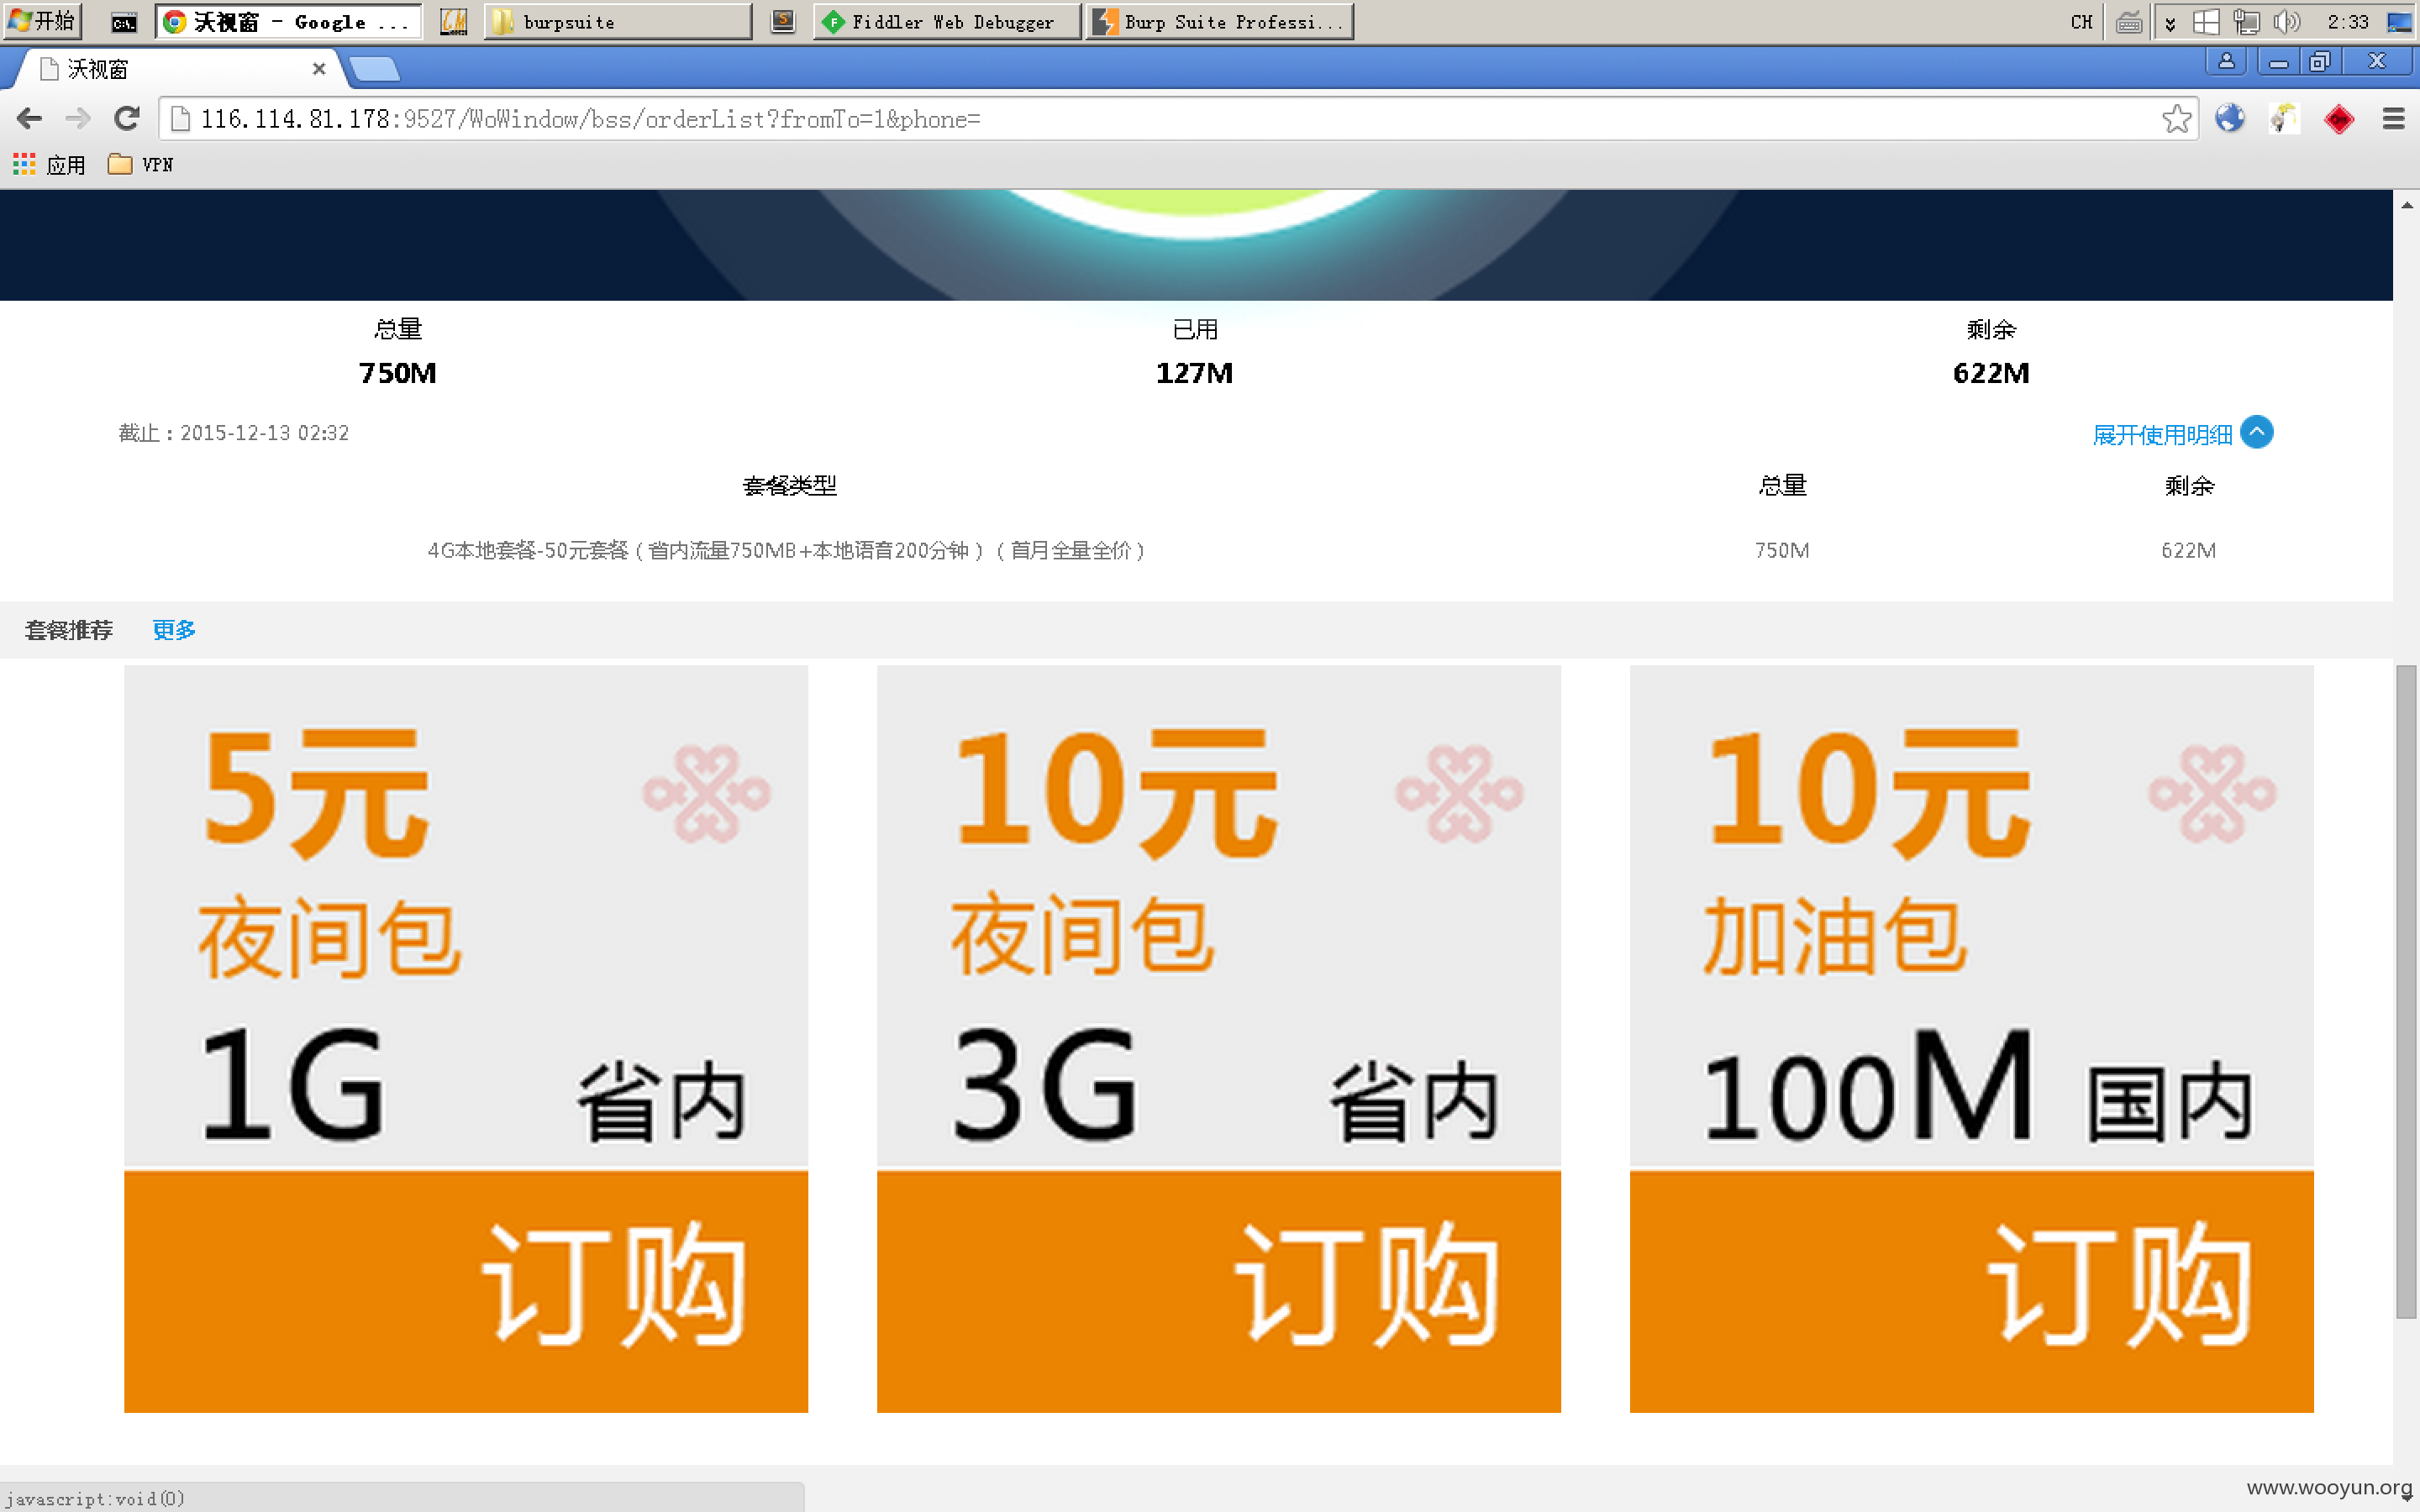
Task: Click the 剩余 622M bold value
Action: point(1990,373)
